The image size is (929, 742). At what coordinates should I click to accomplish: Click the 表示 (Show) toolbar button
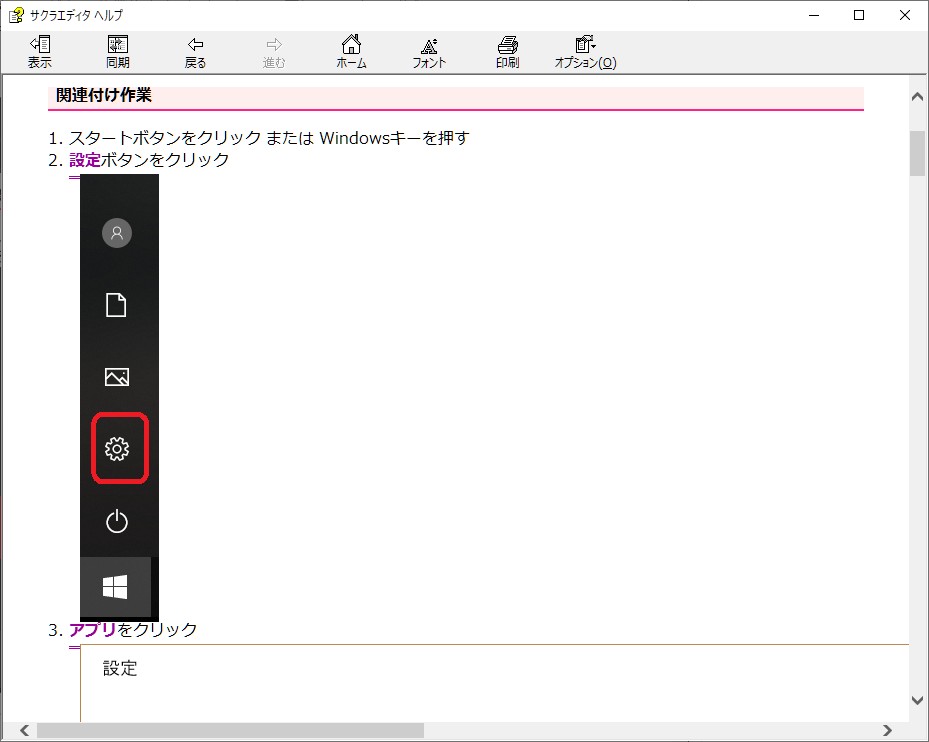40,52
